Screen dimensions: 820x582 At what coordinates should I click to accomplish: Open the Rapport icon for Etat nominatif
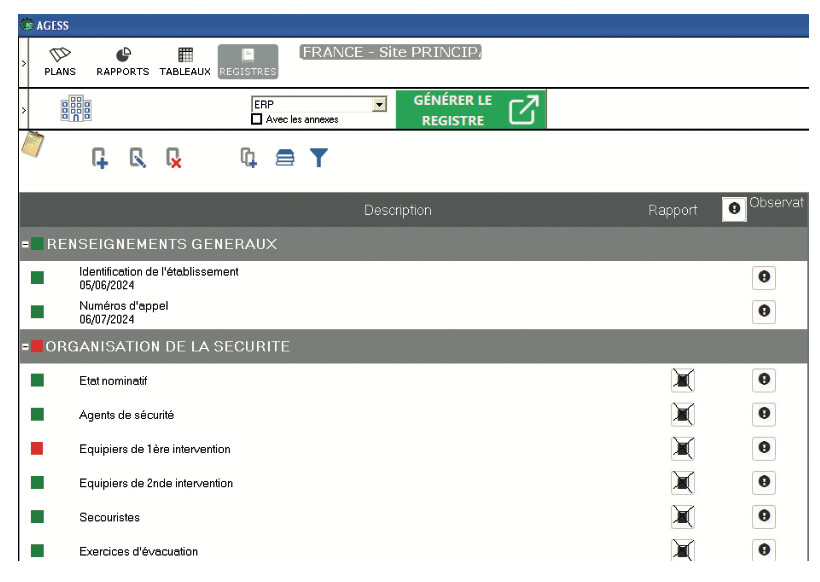click(684, 380)
